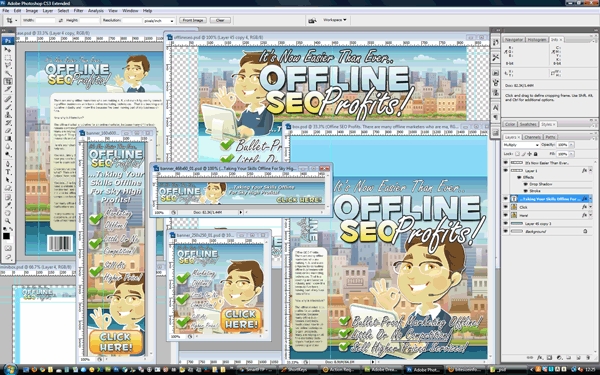The height and width of the screenshot is (375, 600).
Task: Hide the 'It's Now Easier Than Ever' layer
Action: [505, 162]
